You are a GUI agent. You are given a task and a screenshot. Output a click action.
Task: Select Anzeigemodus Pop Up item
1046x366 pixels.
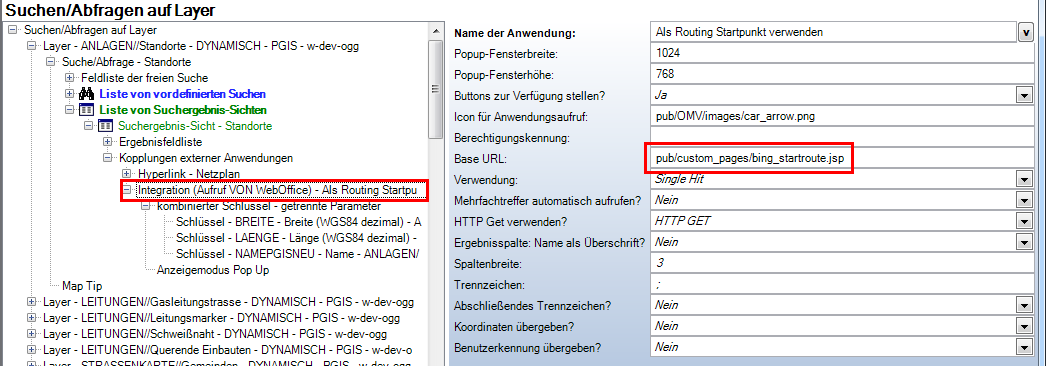pos(213,270)
